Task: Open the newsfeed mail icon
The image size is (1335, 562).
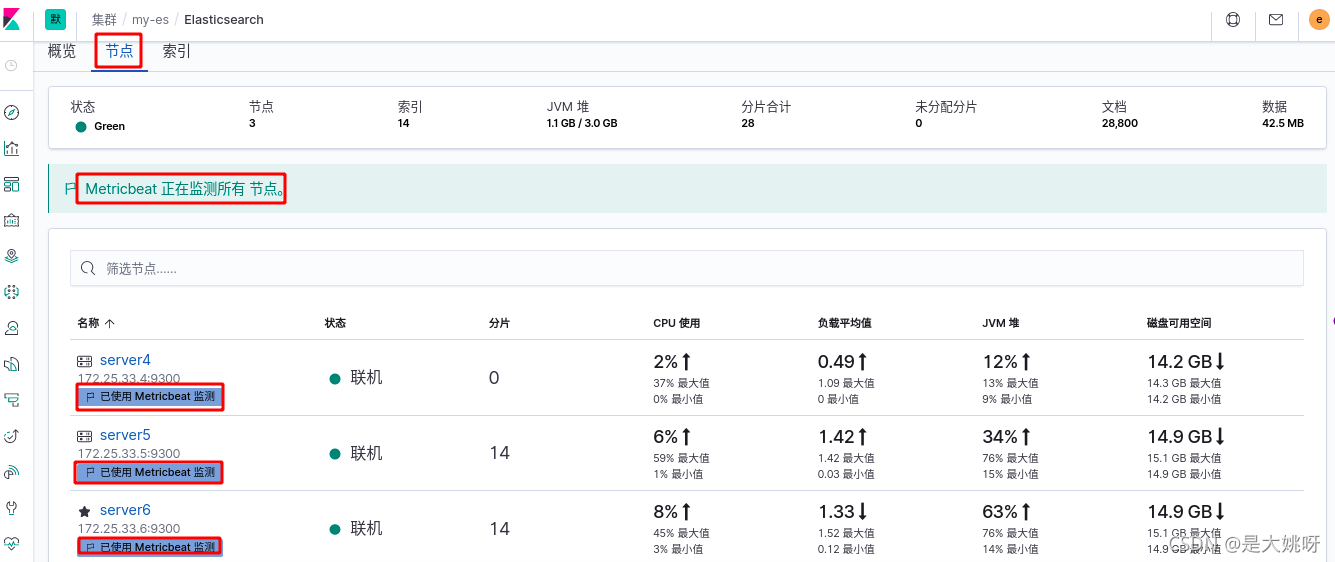Action: [1276, 19]
